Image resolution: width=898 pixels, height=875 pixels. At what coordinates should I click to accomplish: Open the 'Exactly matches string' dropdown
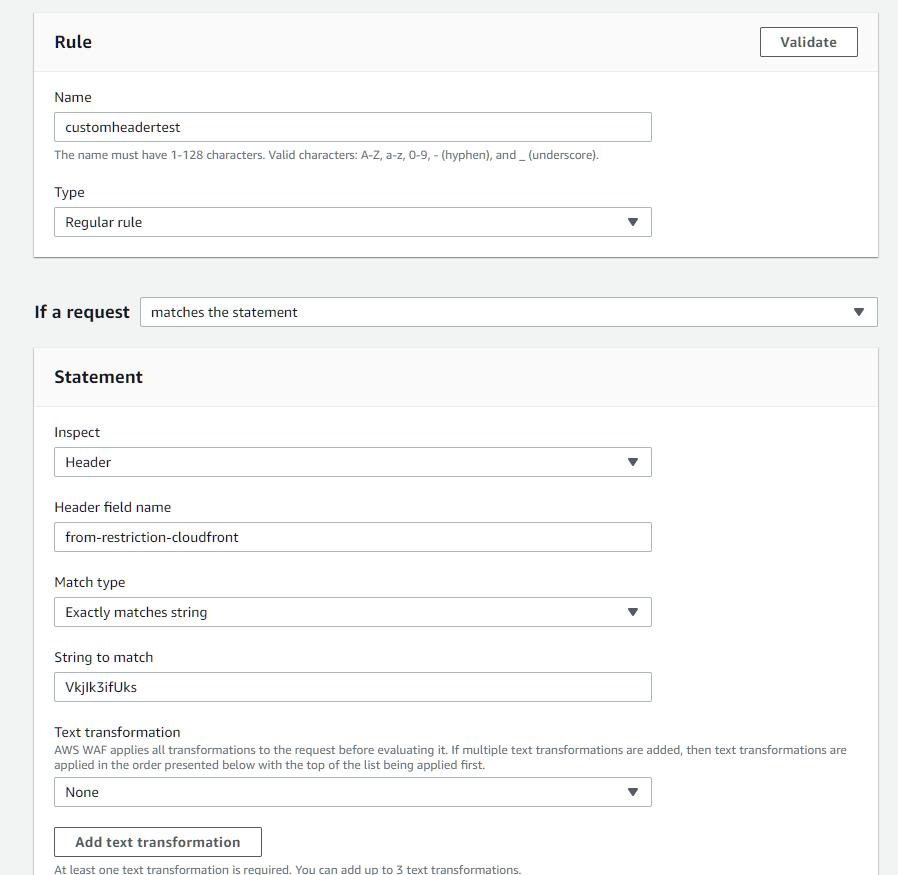(x=340, y=612)
